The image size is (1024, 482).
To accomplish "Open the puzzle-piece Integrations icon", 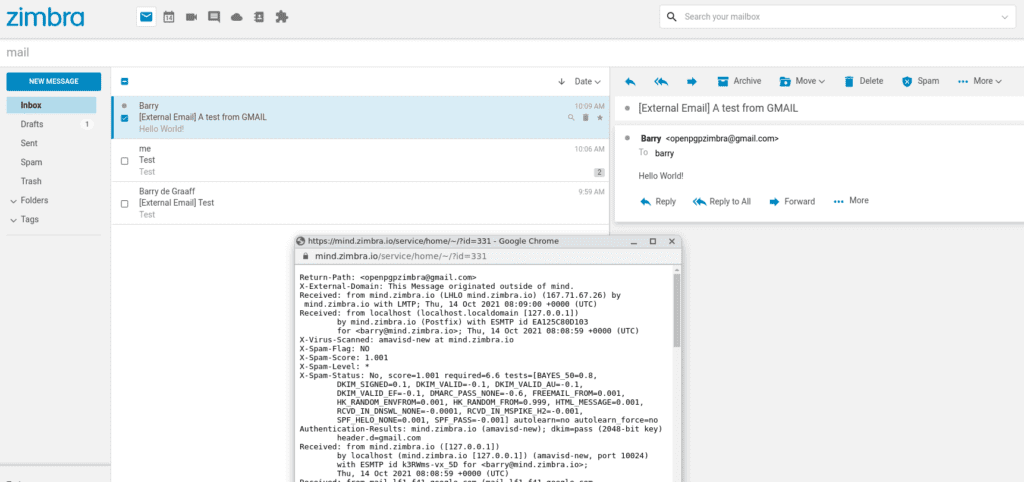I will [x=281, y=17].
